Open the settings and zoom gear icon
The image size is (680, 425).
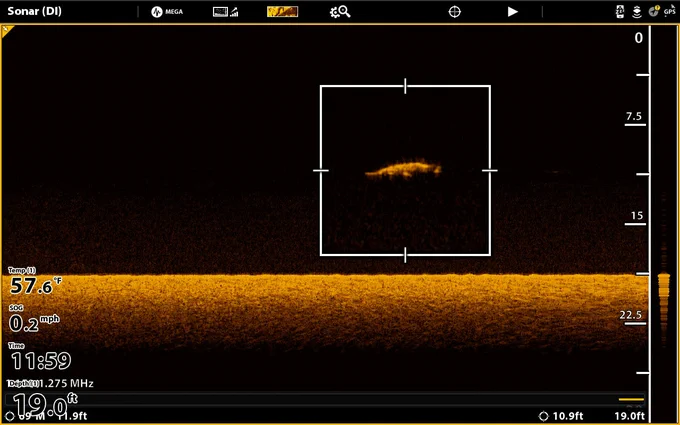[x=340, y=12]
